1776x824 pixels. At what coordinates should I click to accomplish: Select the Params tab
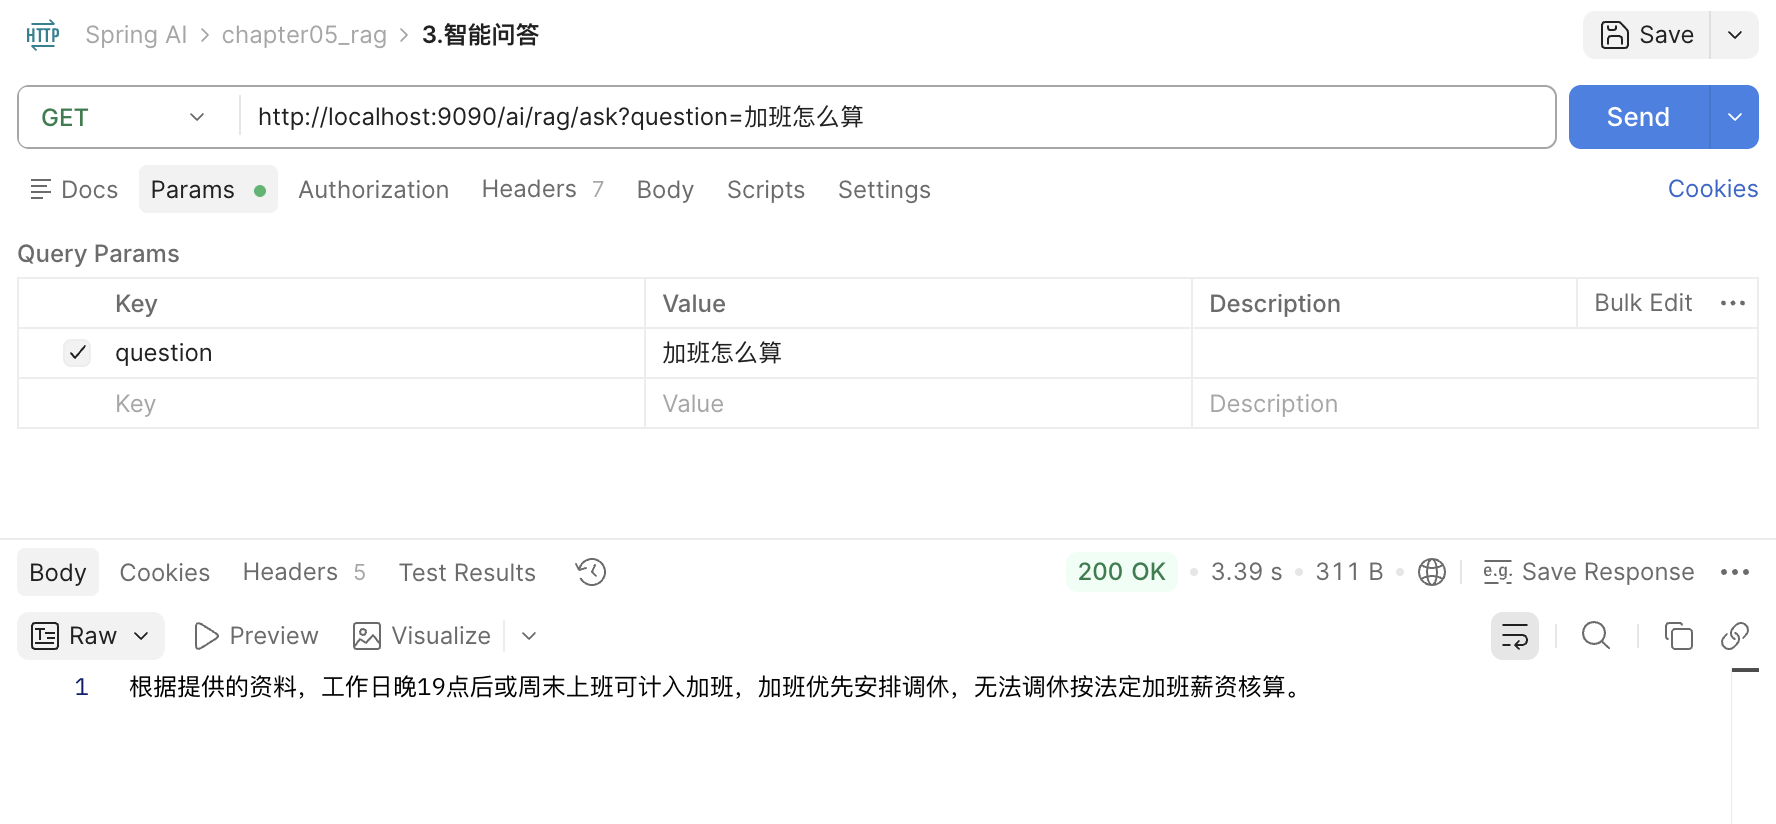point(208,189)
